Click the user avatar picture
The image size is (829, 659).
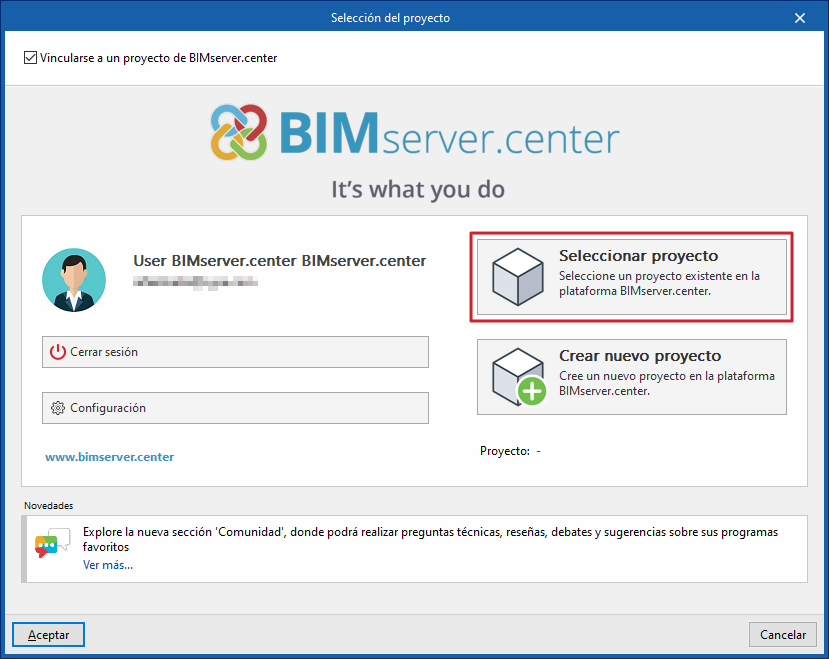point(74,280)
